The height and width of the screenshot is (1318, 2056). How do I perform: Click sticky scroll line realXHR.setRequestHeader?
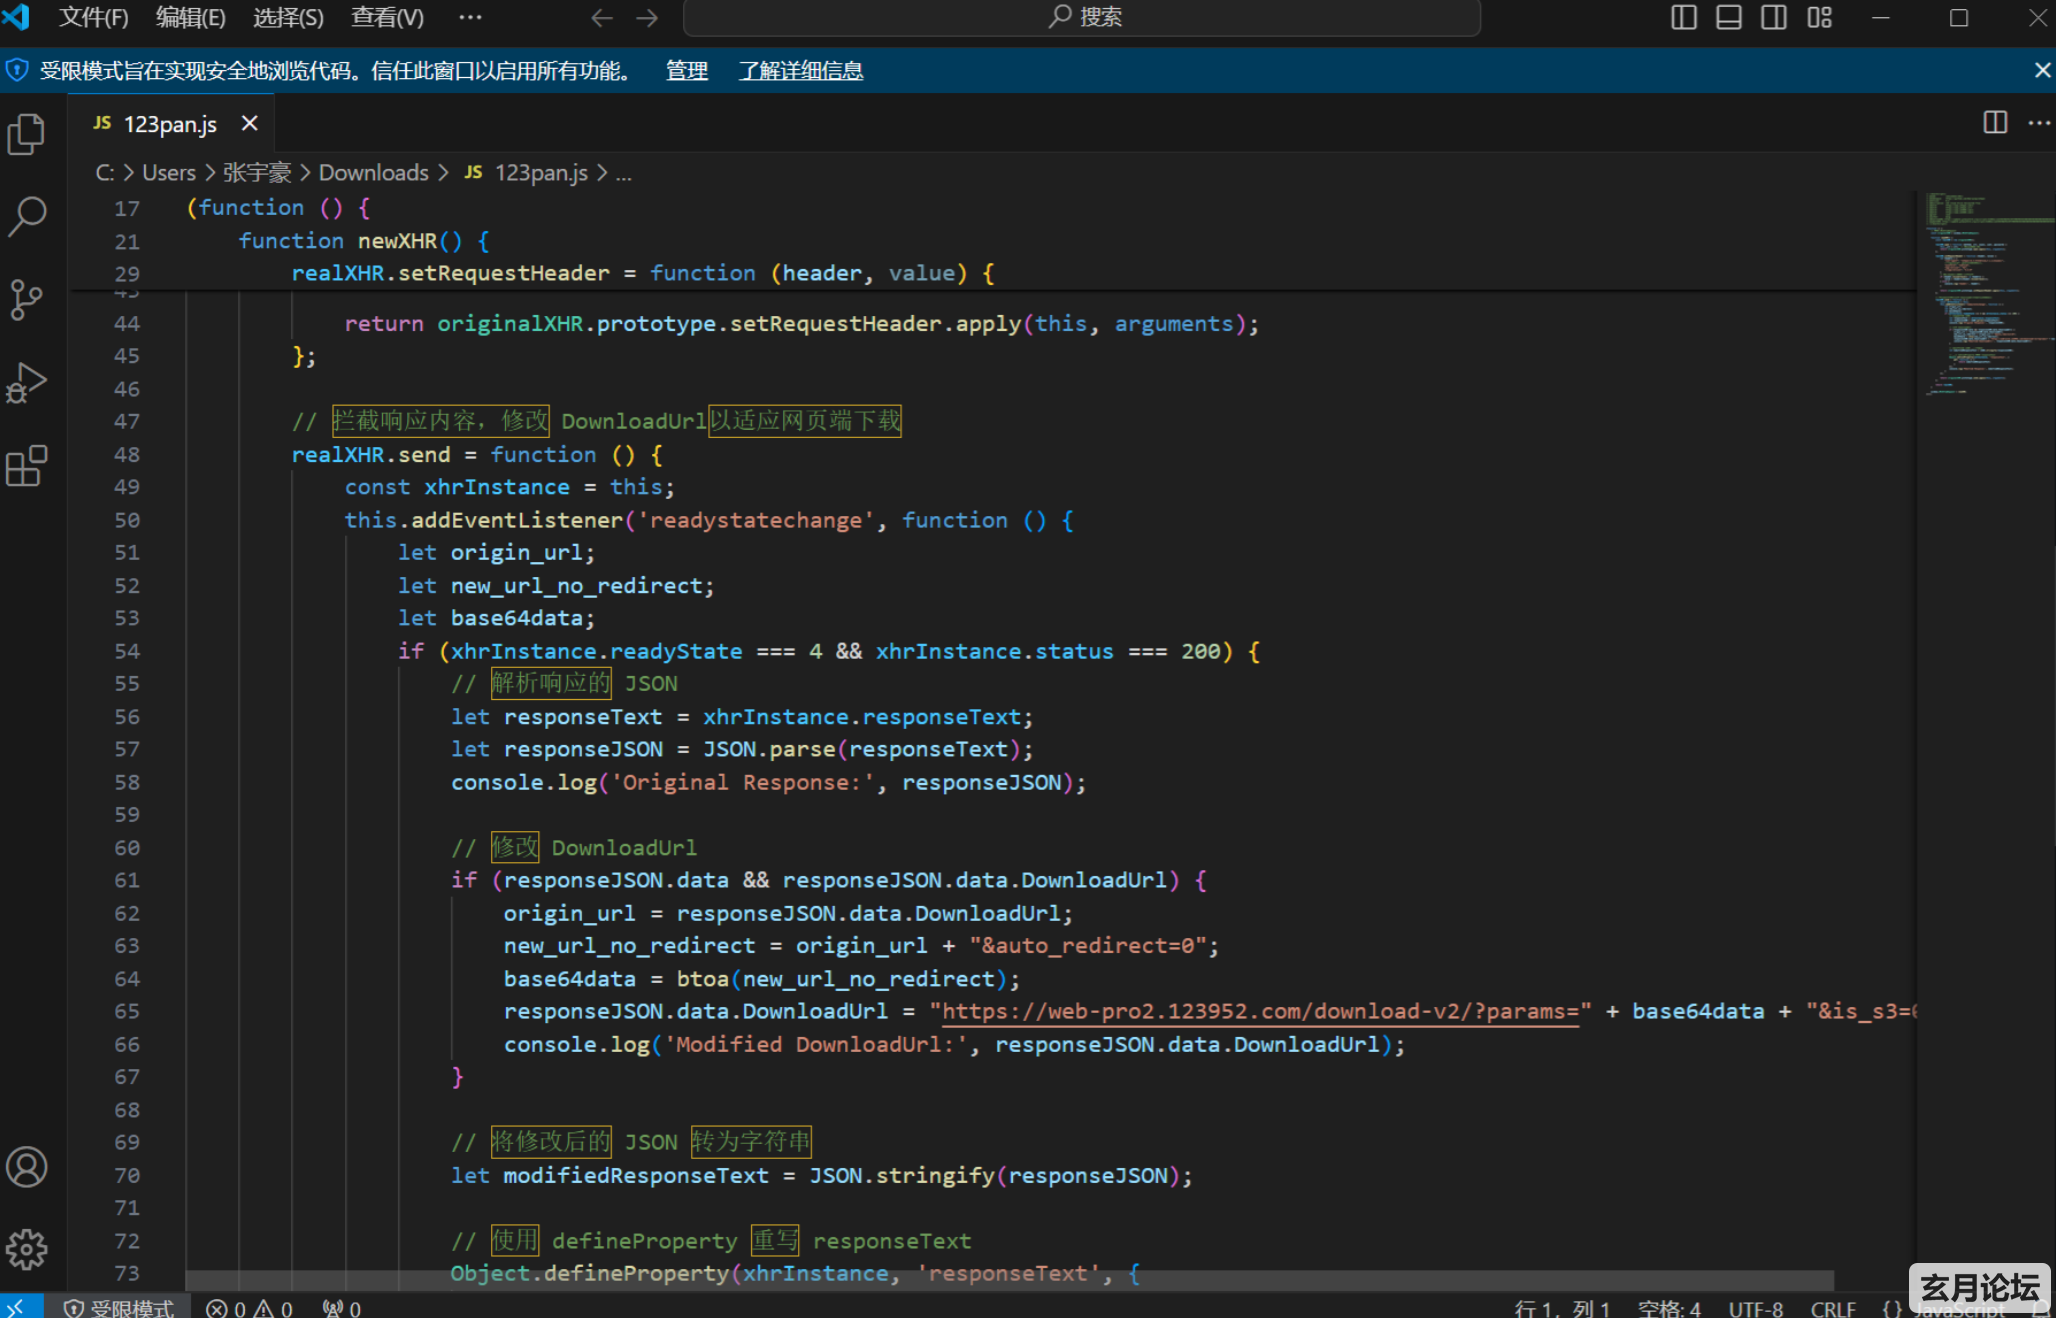tap(643, 273)
